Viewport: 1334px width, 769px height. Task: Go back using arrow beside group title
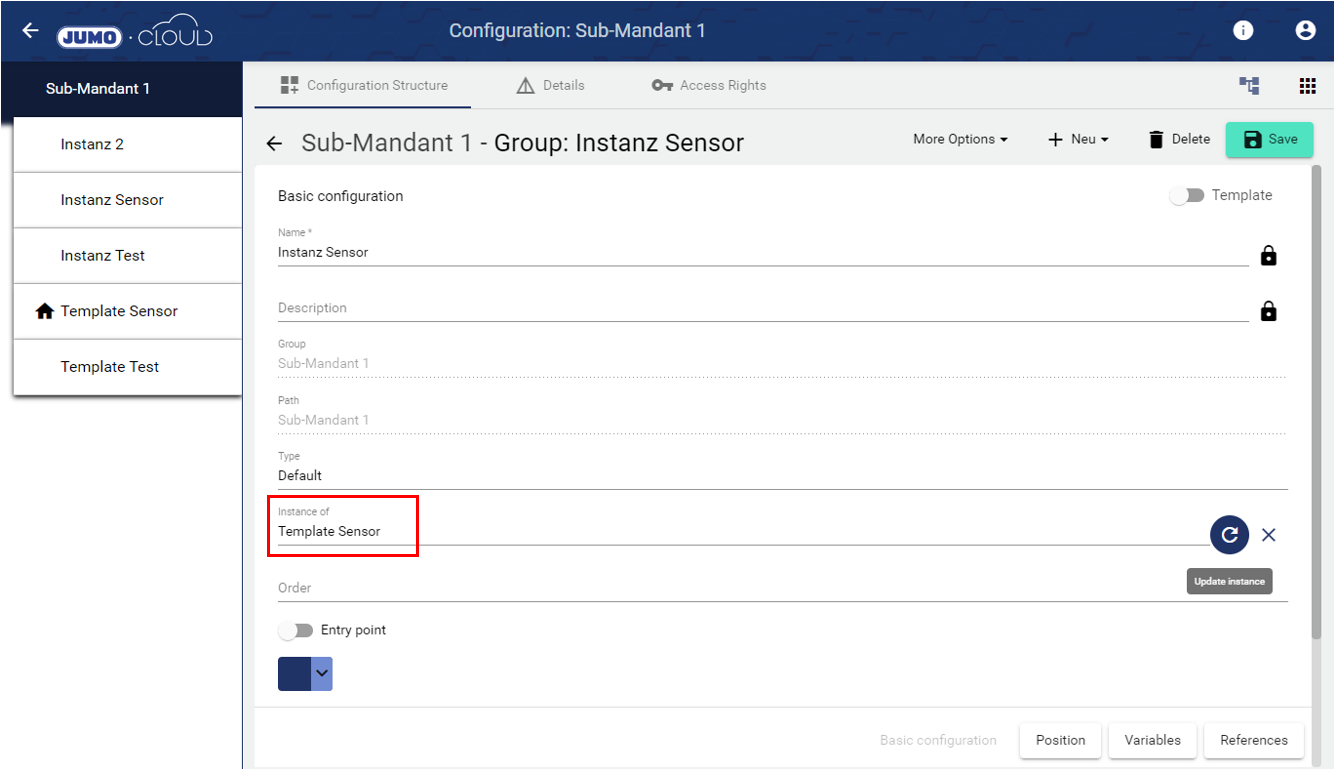point(274,144)
